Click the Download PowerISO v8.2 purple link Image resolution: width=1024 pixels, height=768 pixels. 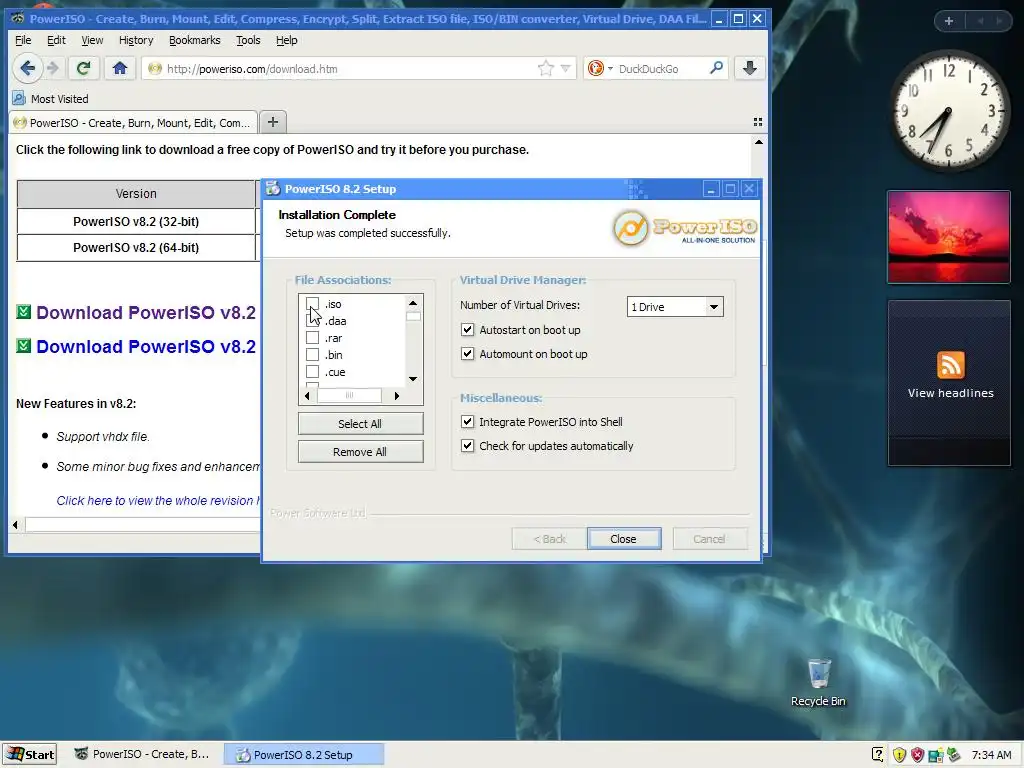click(146, 312)
